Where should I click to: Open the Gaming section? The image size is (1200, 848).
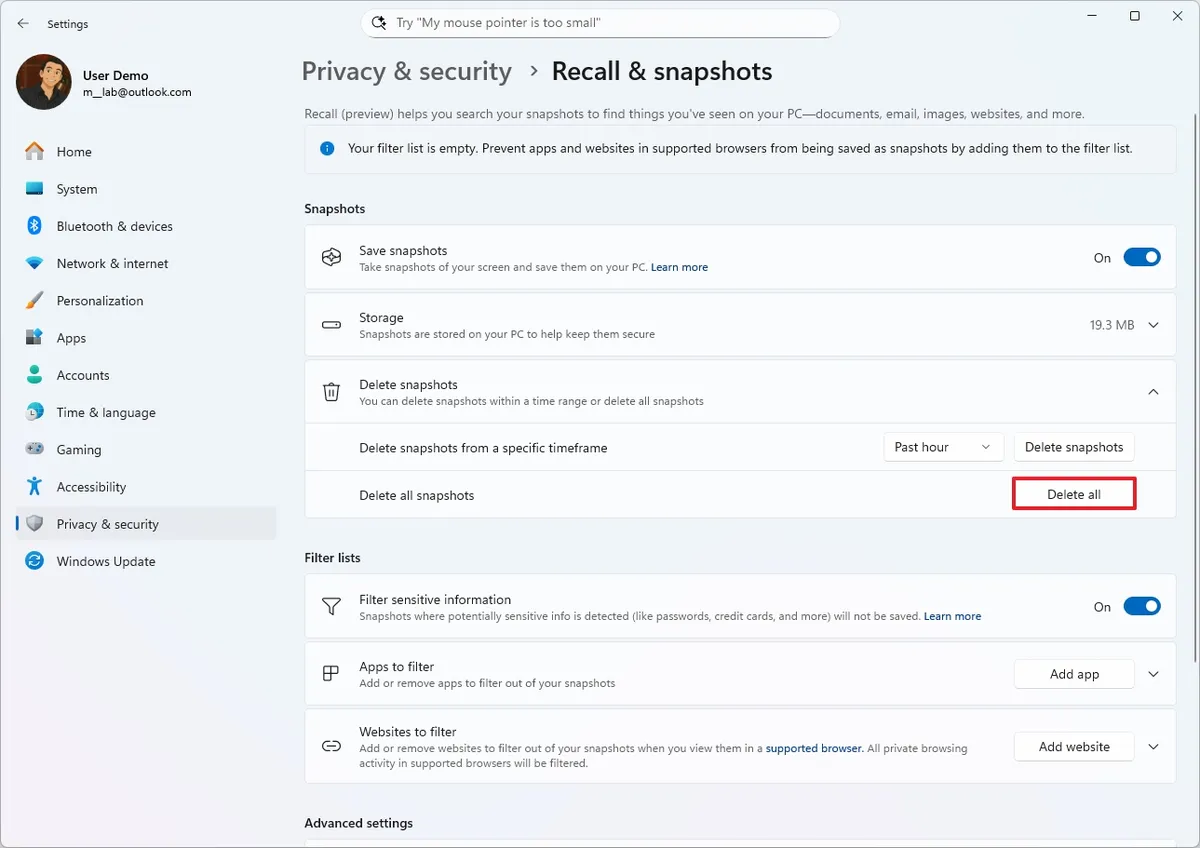[35, 449]
